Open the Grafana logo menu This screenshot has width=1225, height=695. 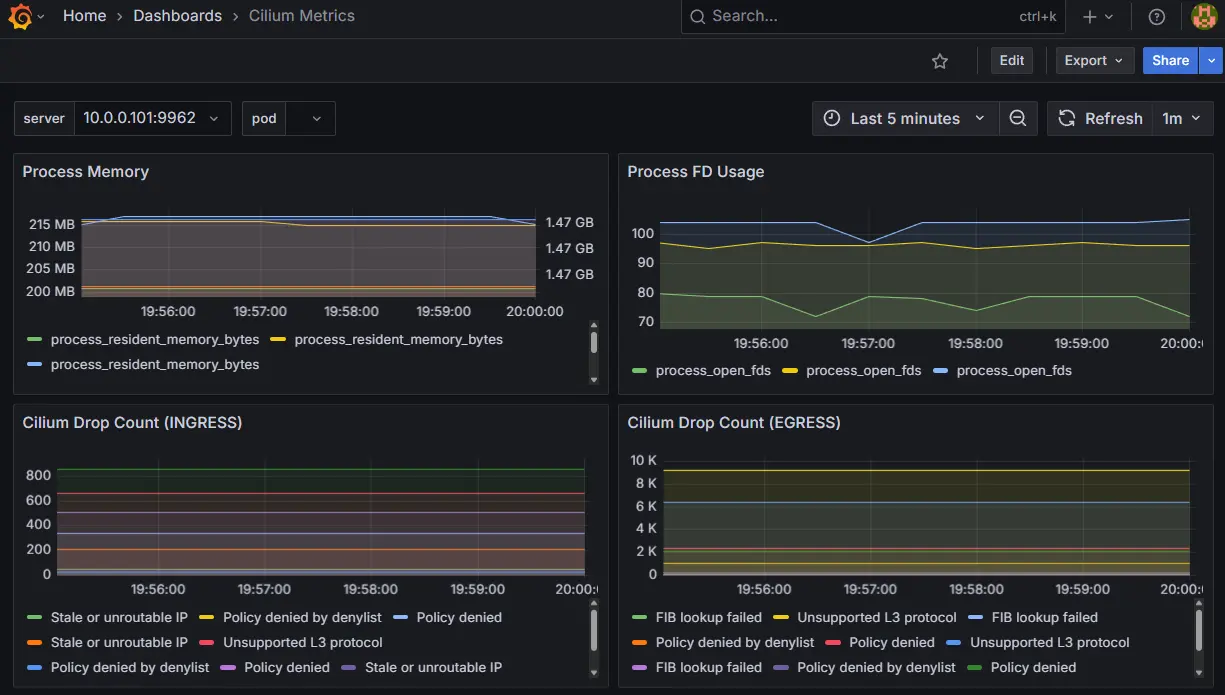[20, 16]
